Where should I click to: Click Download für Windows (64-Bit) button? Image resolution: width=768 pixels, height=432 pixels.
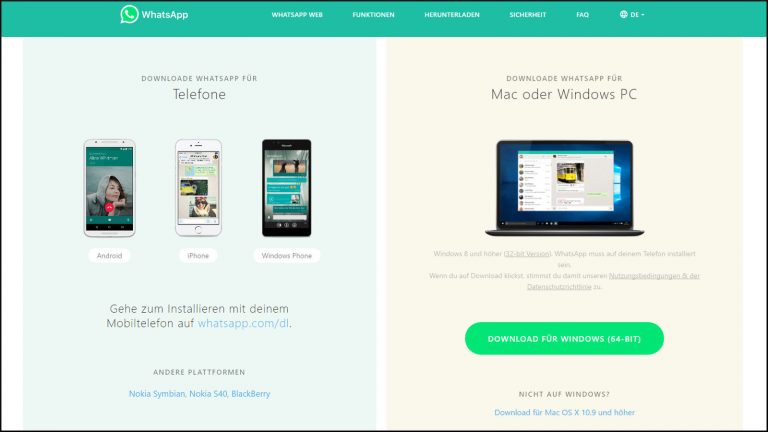(x=564, y=338)
